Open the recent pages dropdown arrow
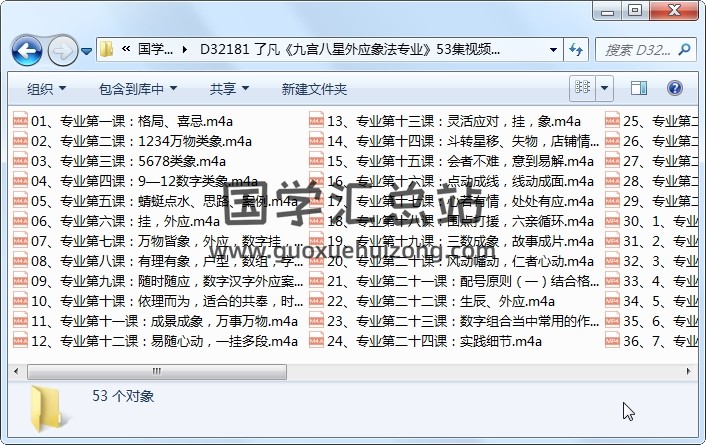The width and height of the screenshot is (706, 445). 87,49
